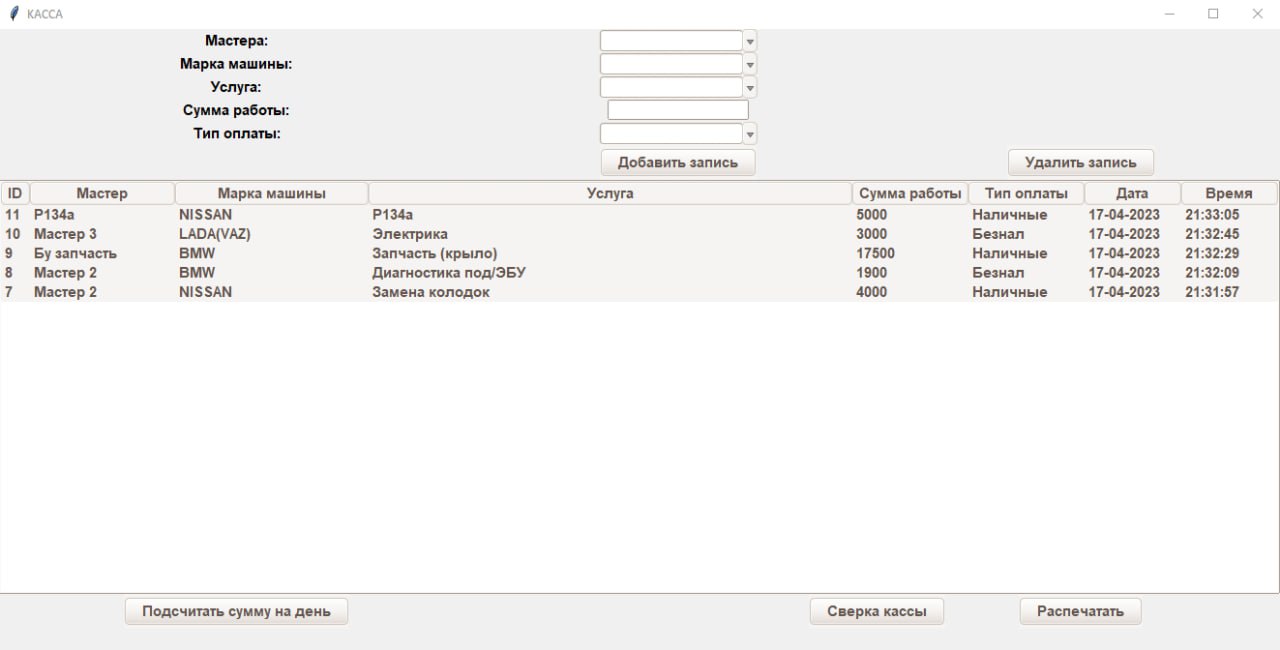Sort by the Услуга column header
Image resolution: width=1280 pixels, height=650 pixels.
(610, 193)
